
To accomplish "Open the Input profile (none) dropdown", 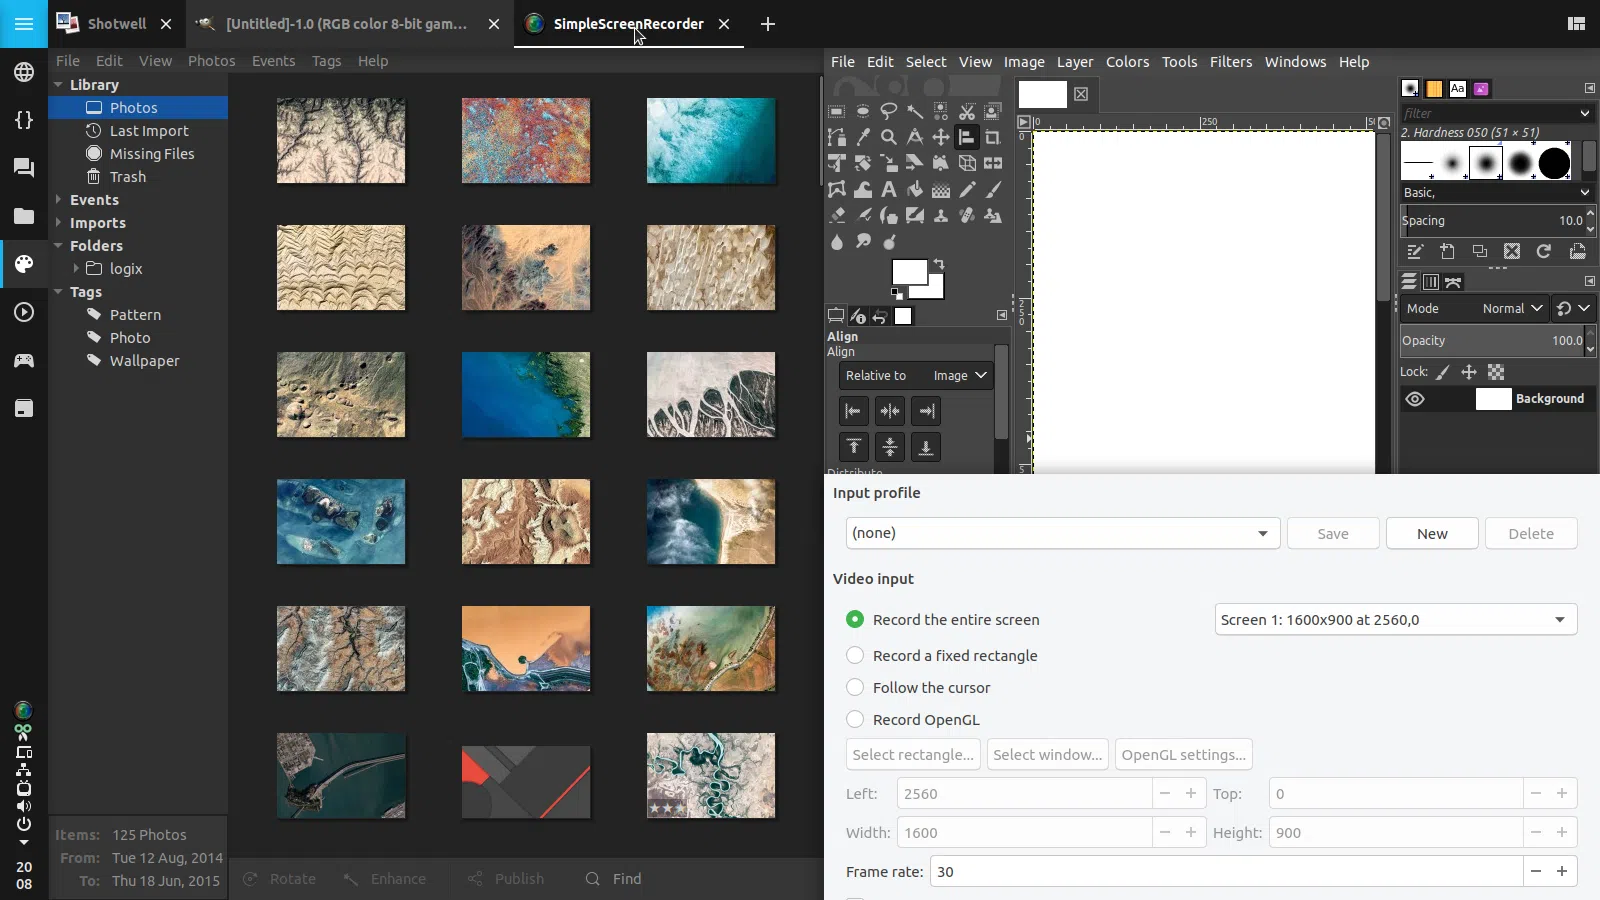I will tap(1062, 533).
